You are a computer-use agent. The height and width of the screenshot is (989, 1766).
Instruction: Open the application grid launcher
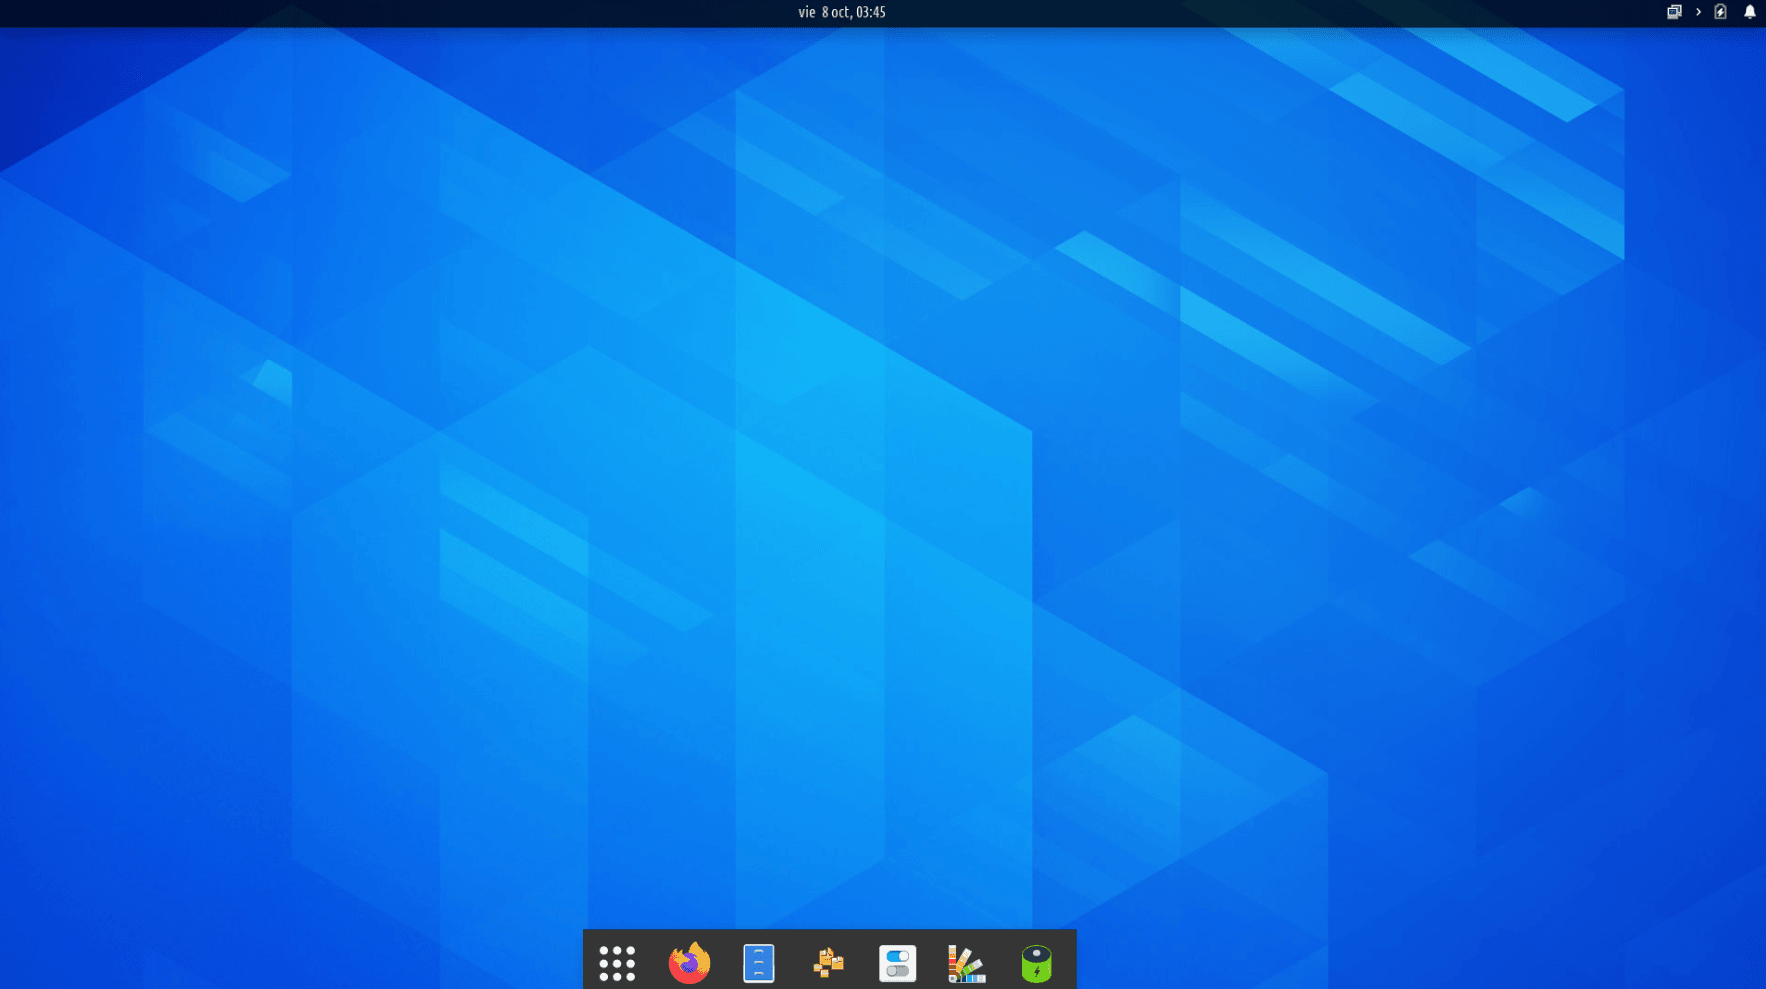[617, 963]
